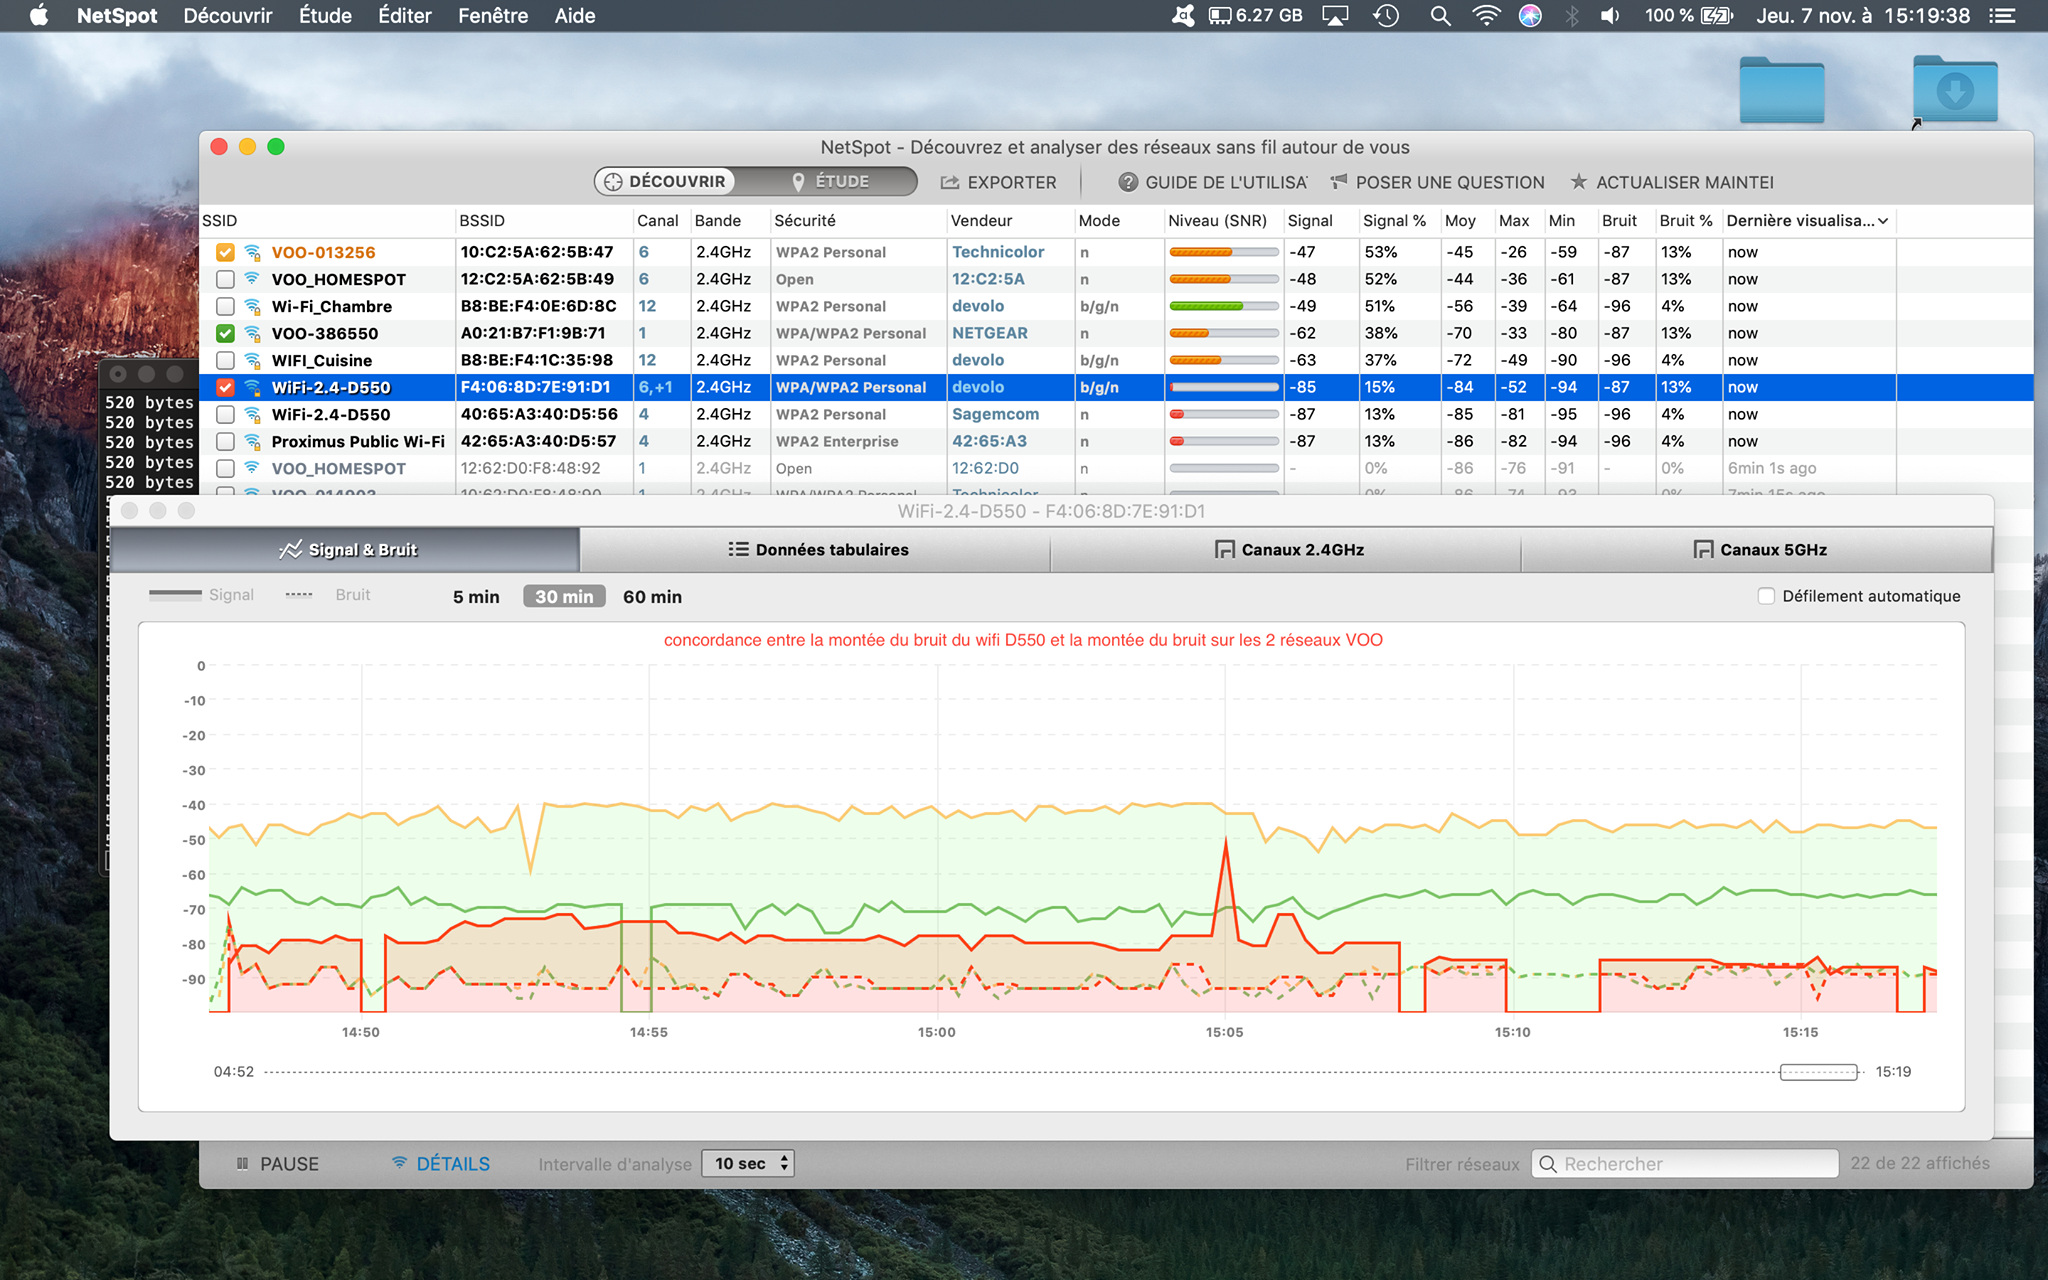Select the 5 min time range
The width and height of the screenshot is (2048, 1280).
tap(476, 596)
